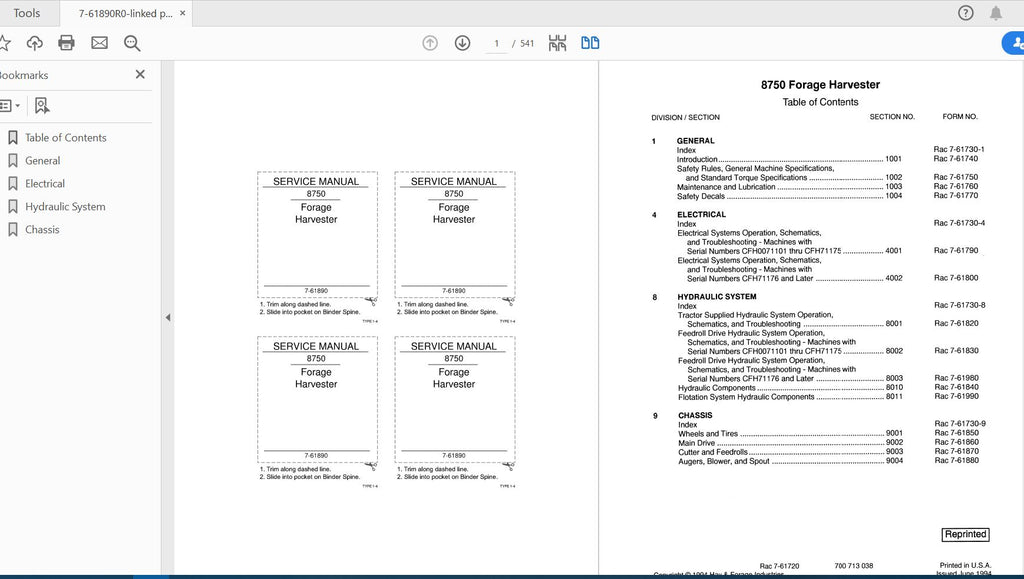
Task: Go to previous page arrow up
Action: point(430,43)
